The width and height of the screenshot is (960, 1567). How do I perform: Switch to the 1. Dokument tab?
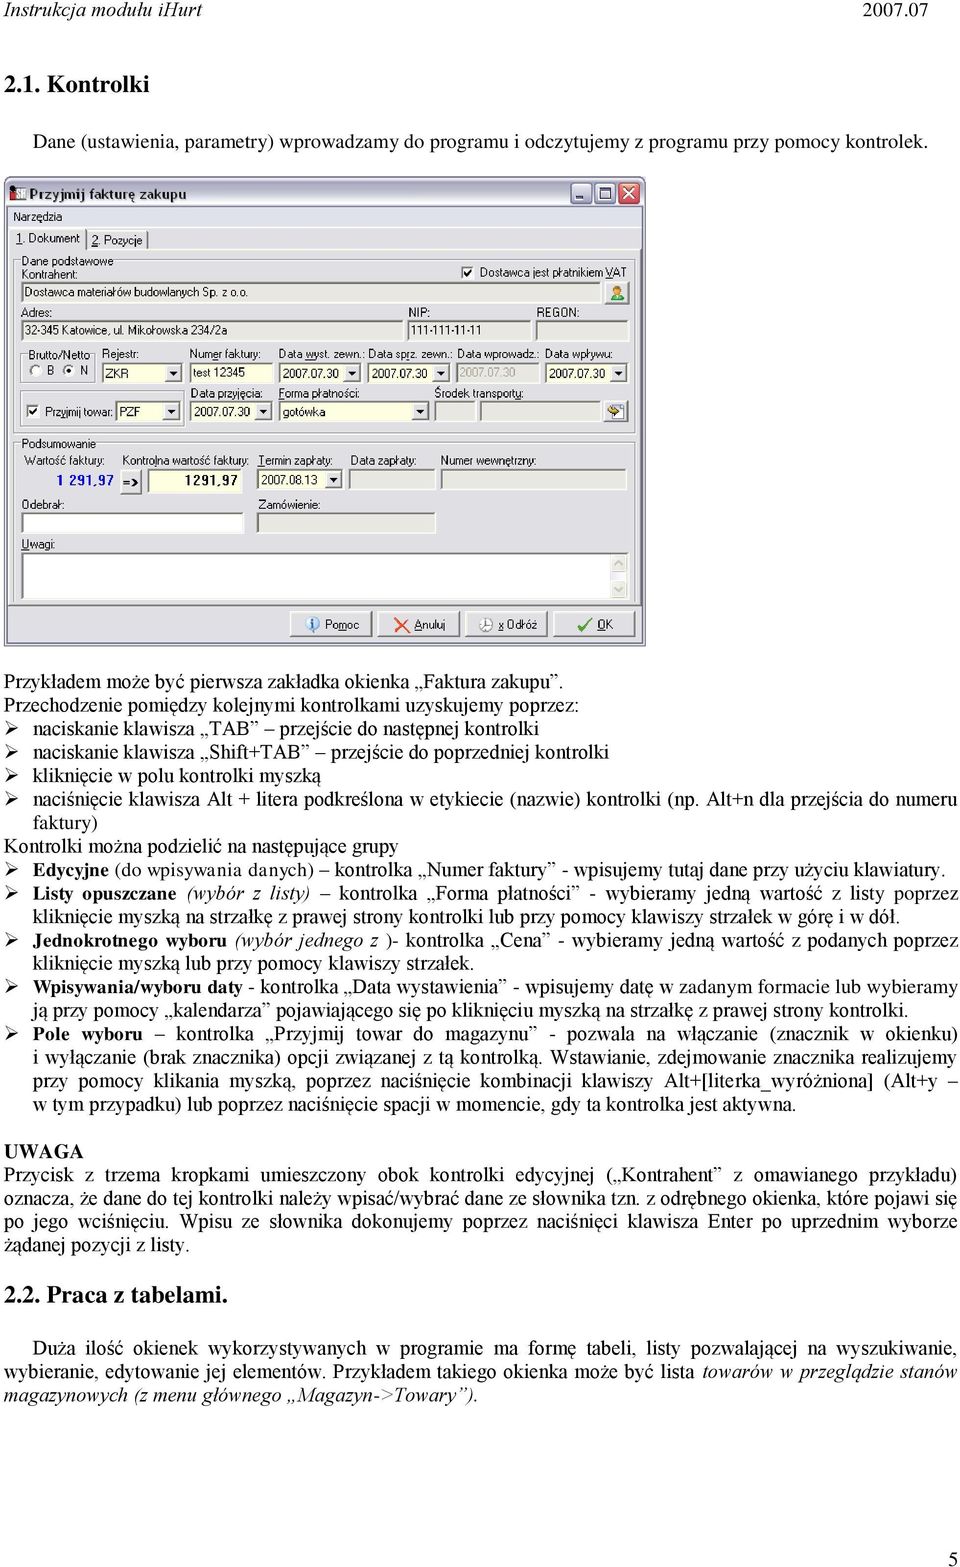click(x=47, y=239)
